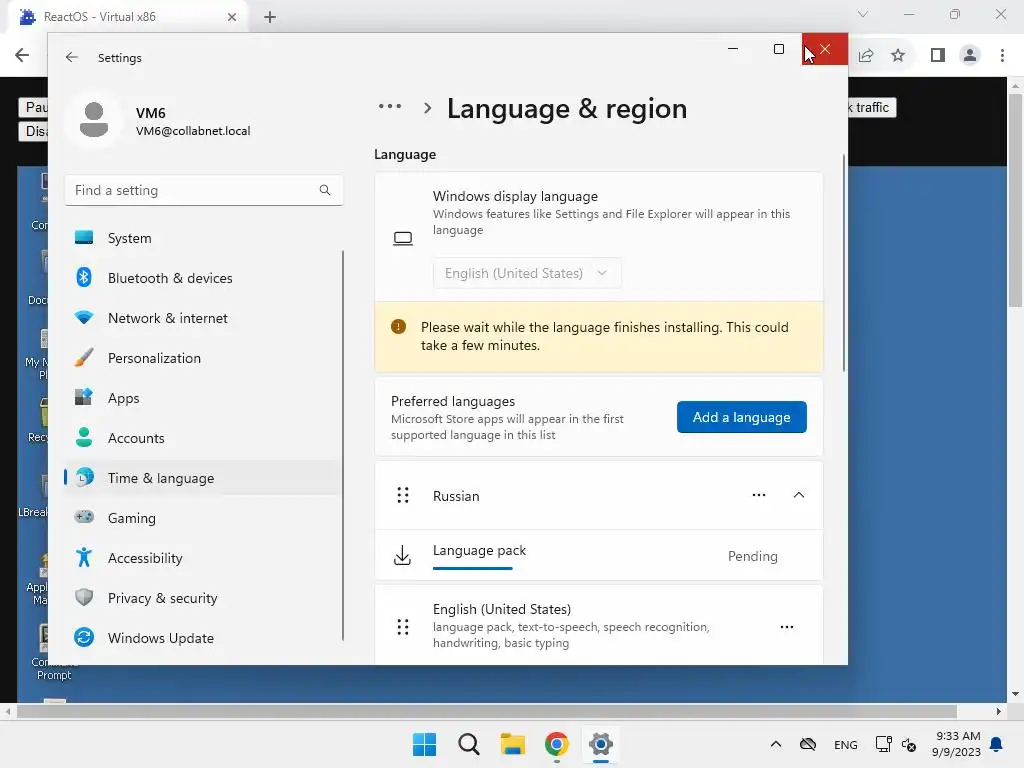Click the browser back arrow
The width and height of the screenshot is (1024, 768).
point(22,55)
